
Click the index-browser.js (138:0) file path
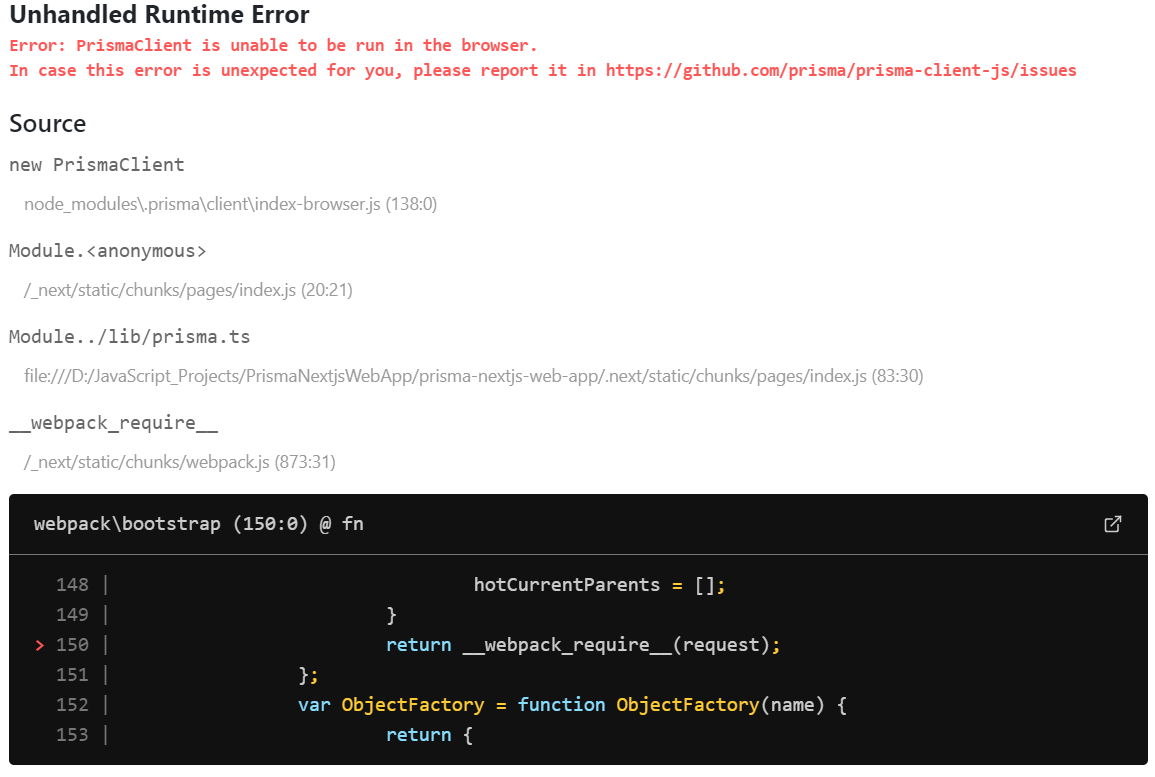[231, 204]
